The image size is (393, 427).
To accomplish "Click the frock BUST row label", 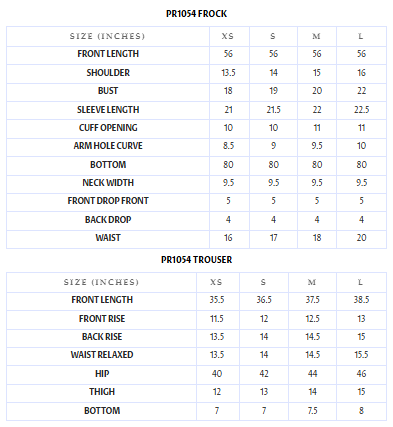I will click(x=108, y=91).
